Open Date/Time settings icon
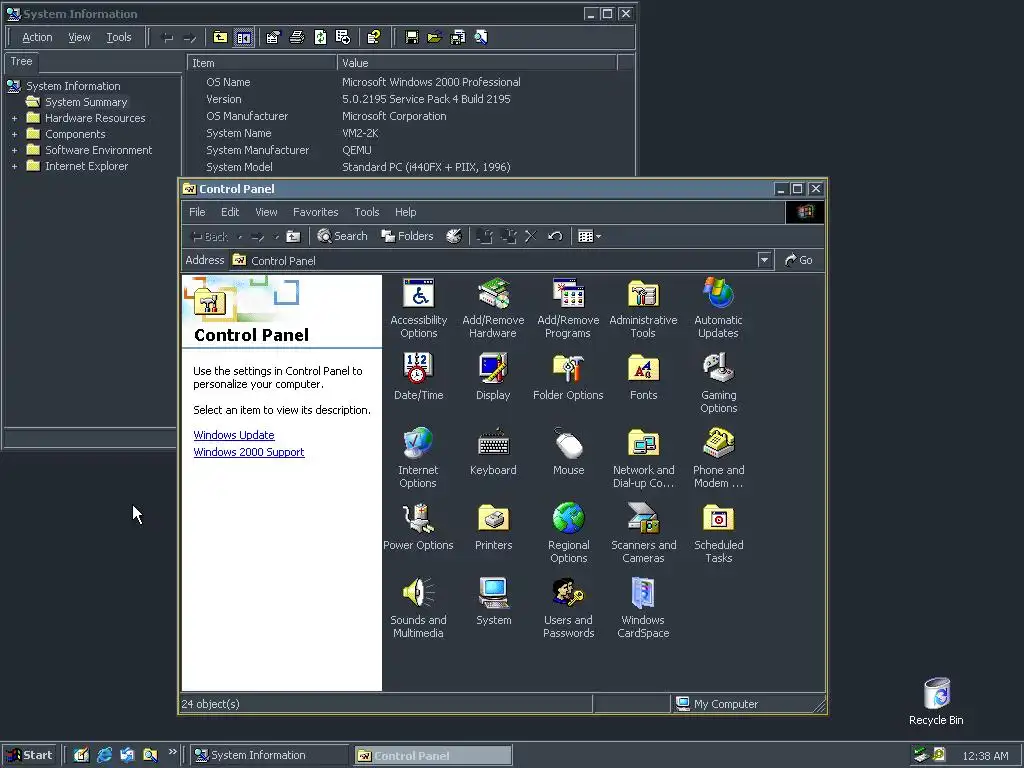Viewport: 1024px width, 768px height. [x=419, y=376]
